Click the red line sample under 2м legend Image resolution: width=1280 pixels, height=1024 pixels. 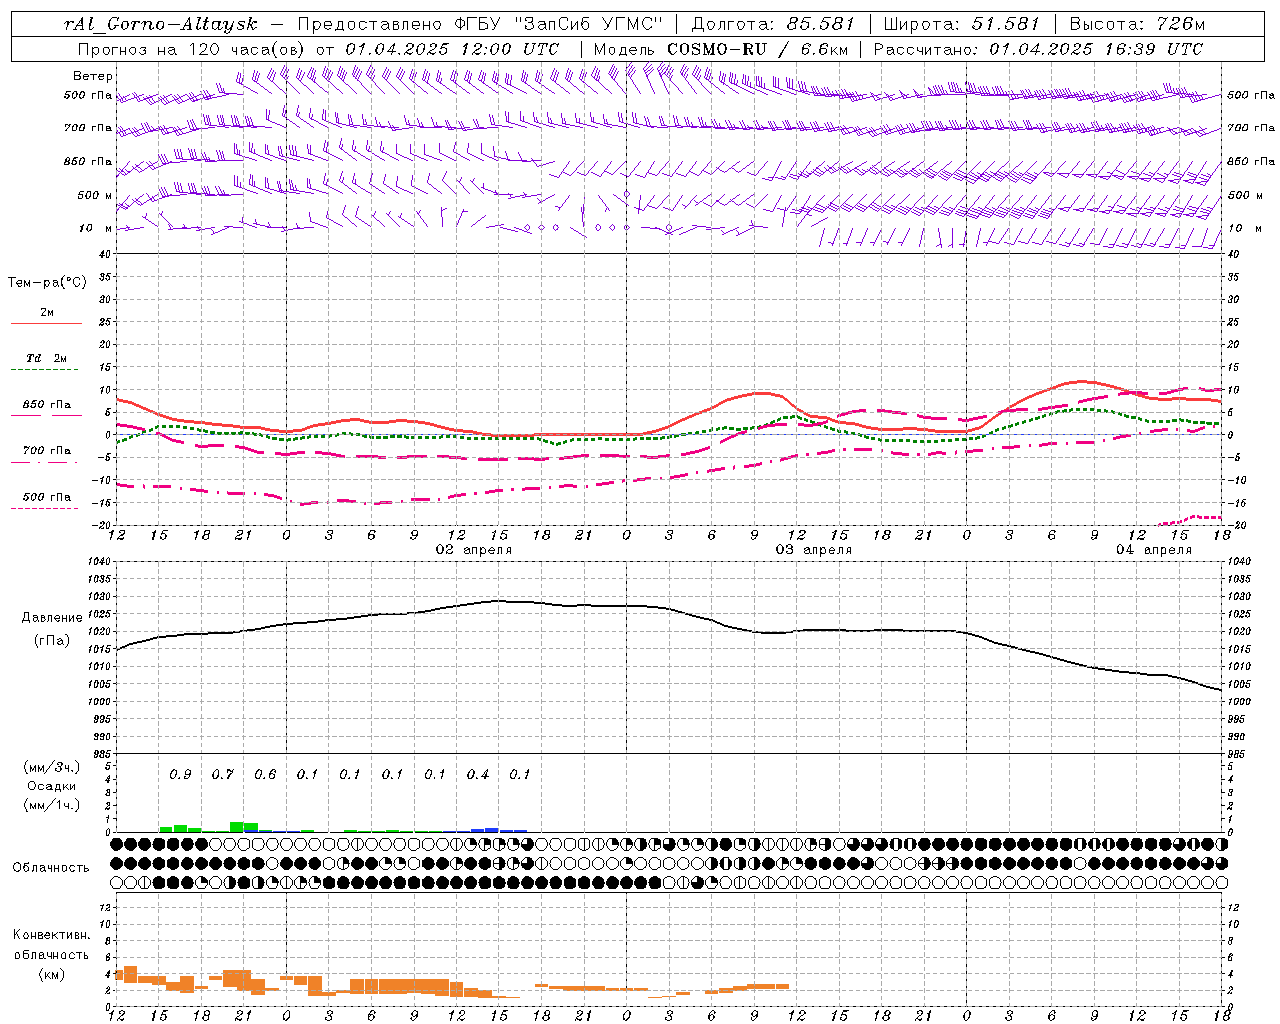pyautogui.click(x=46, y=323)
